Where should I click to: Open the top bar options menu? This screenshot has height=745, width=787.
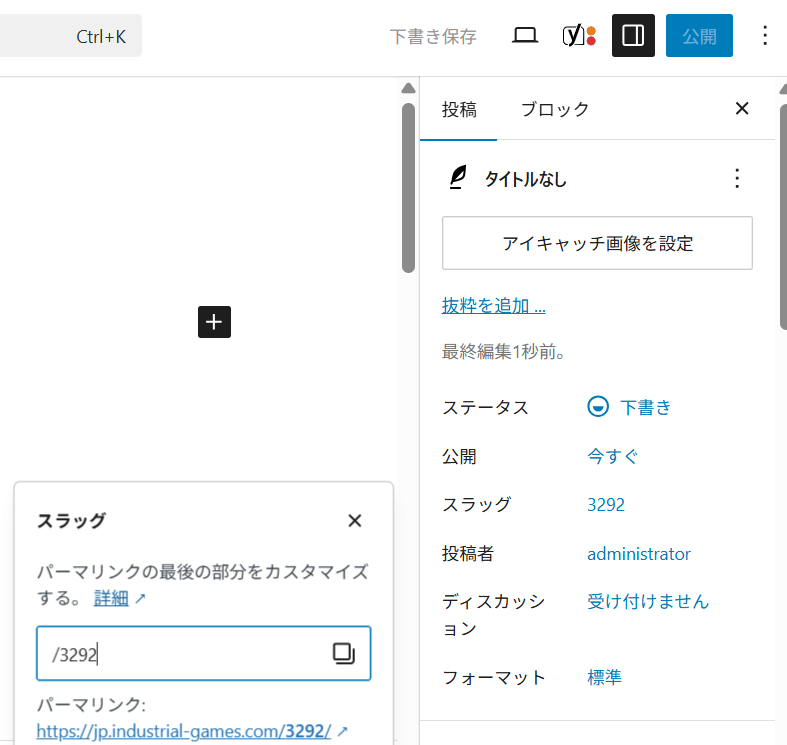tap(765, 36)
